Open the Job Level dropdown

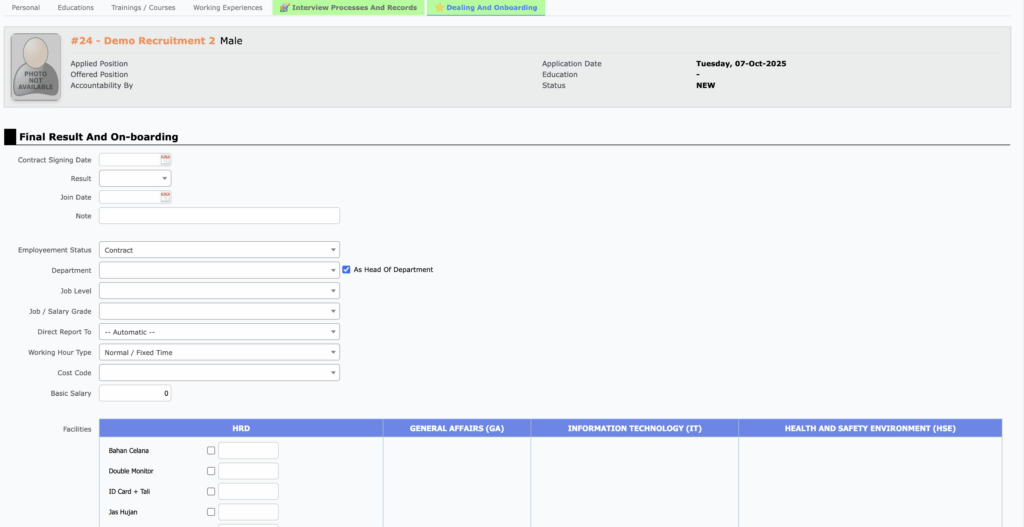tap(219, 291)
